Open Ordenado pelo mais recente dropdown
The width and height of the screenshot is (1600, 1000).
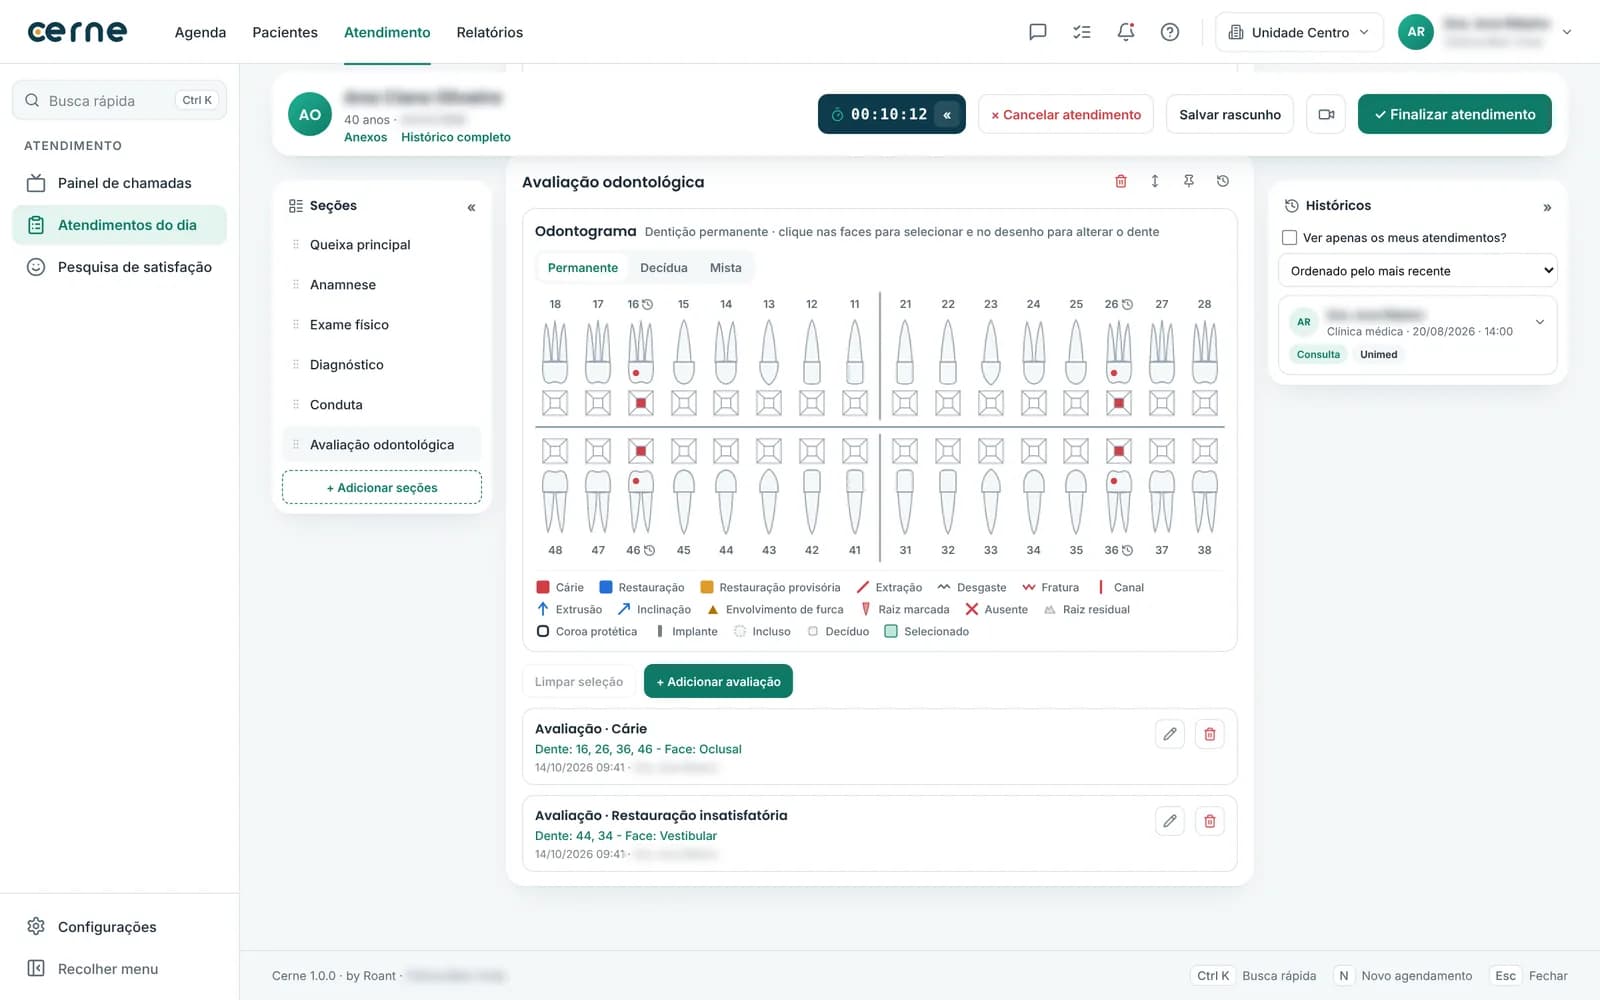[1418, 271]
